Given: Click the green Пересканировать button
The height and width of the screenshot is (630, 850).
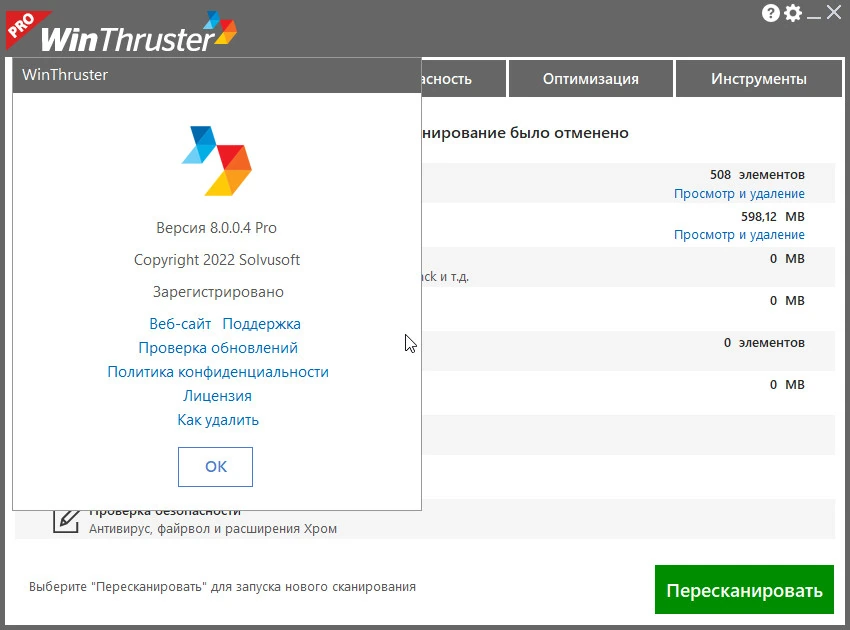Looking at the screenshot, I should click(x=744, y=589).
